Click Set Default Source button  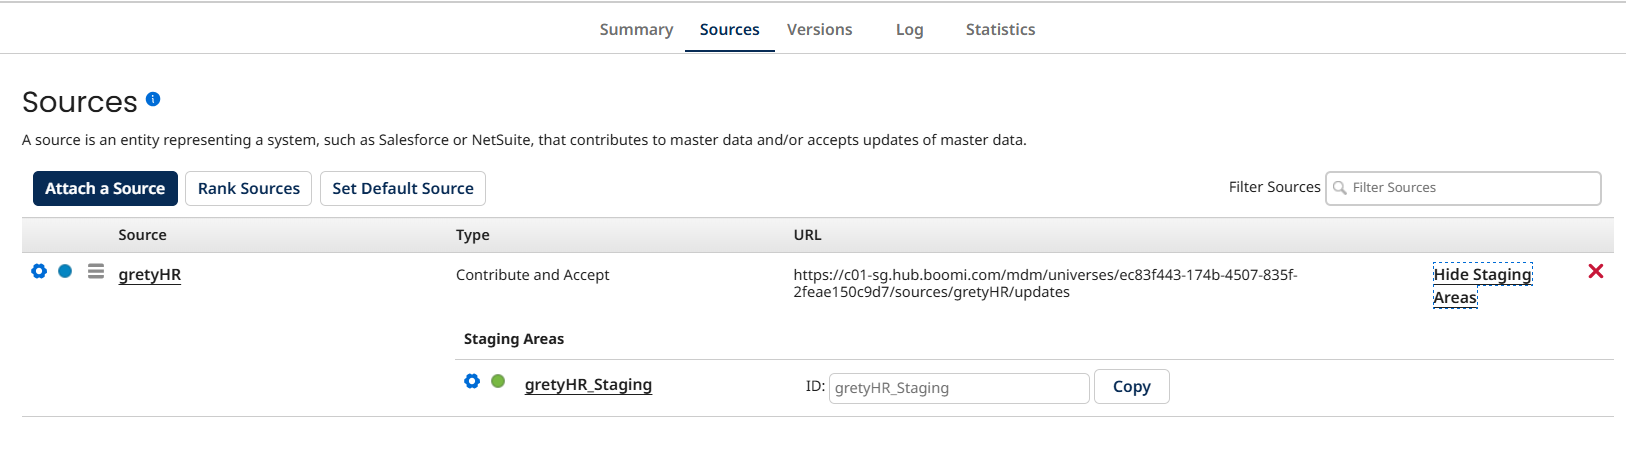(x=403, y=188)
